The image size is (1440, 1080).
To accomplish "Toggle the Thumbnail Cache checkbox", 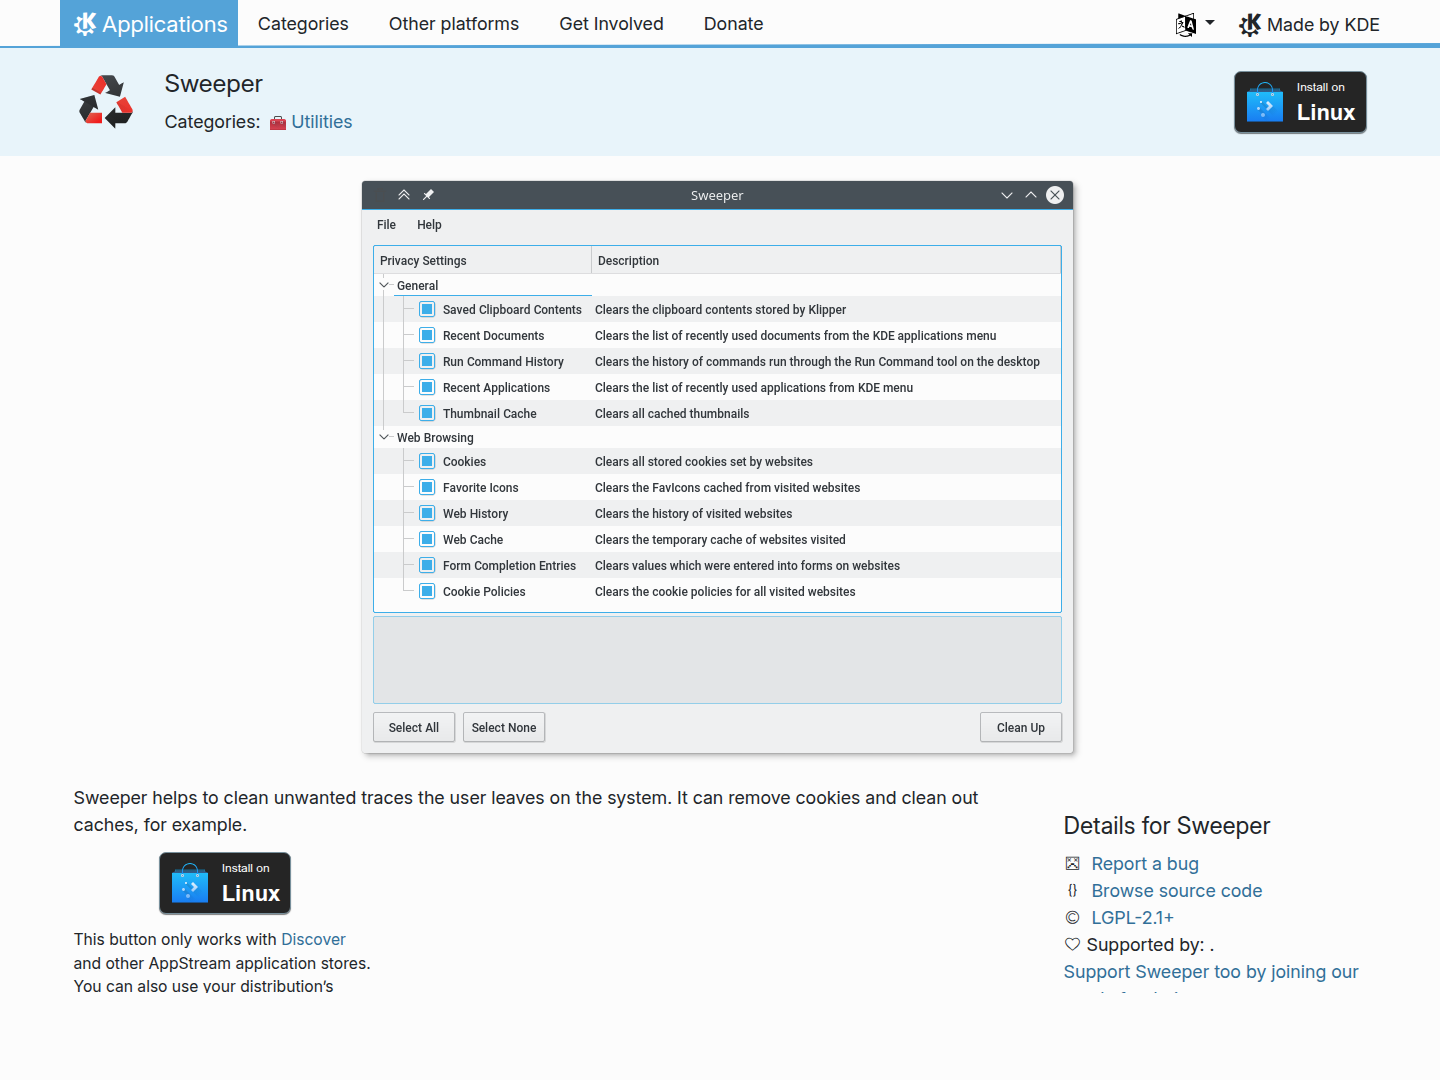I will pos(427,413).
